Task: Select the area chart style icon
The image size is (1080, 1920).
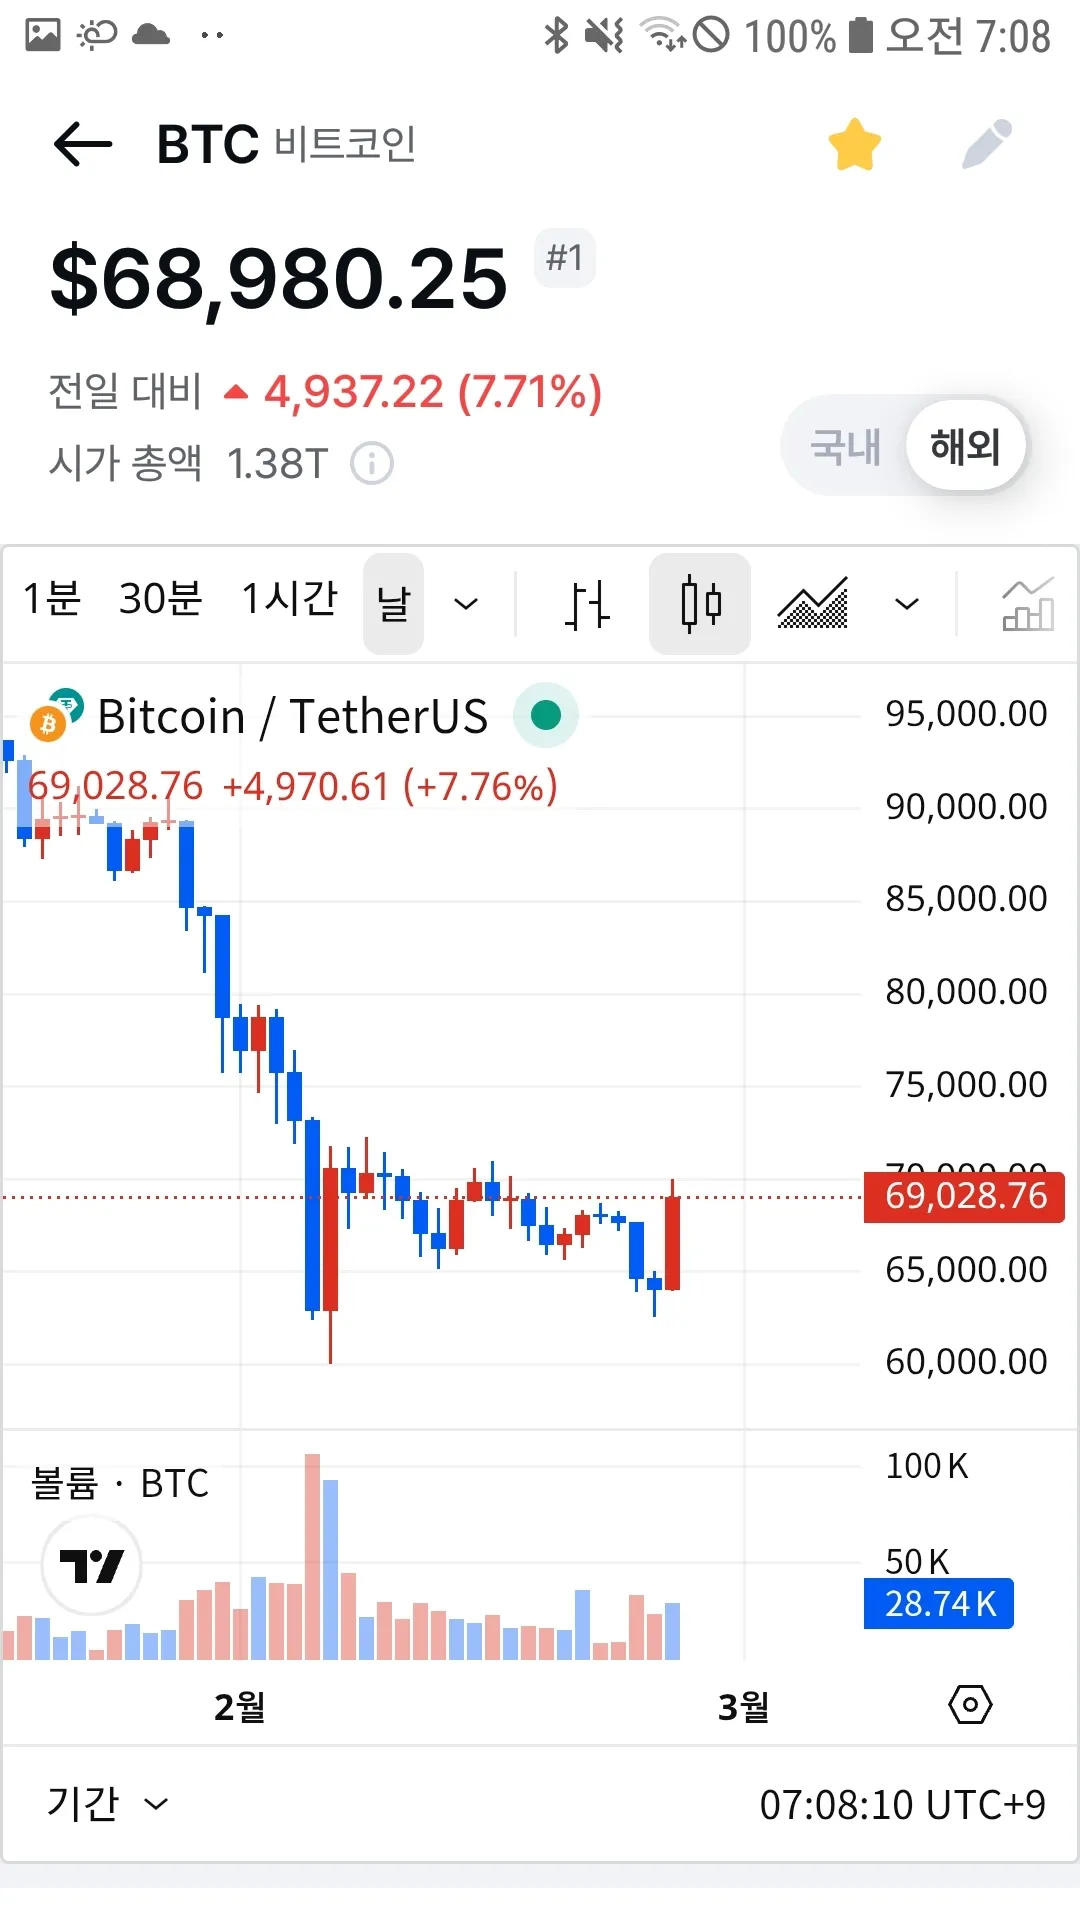Action: [x=813, y=604]
